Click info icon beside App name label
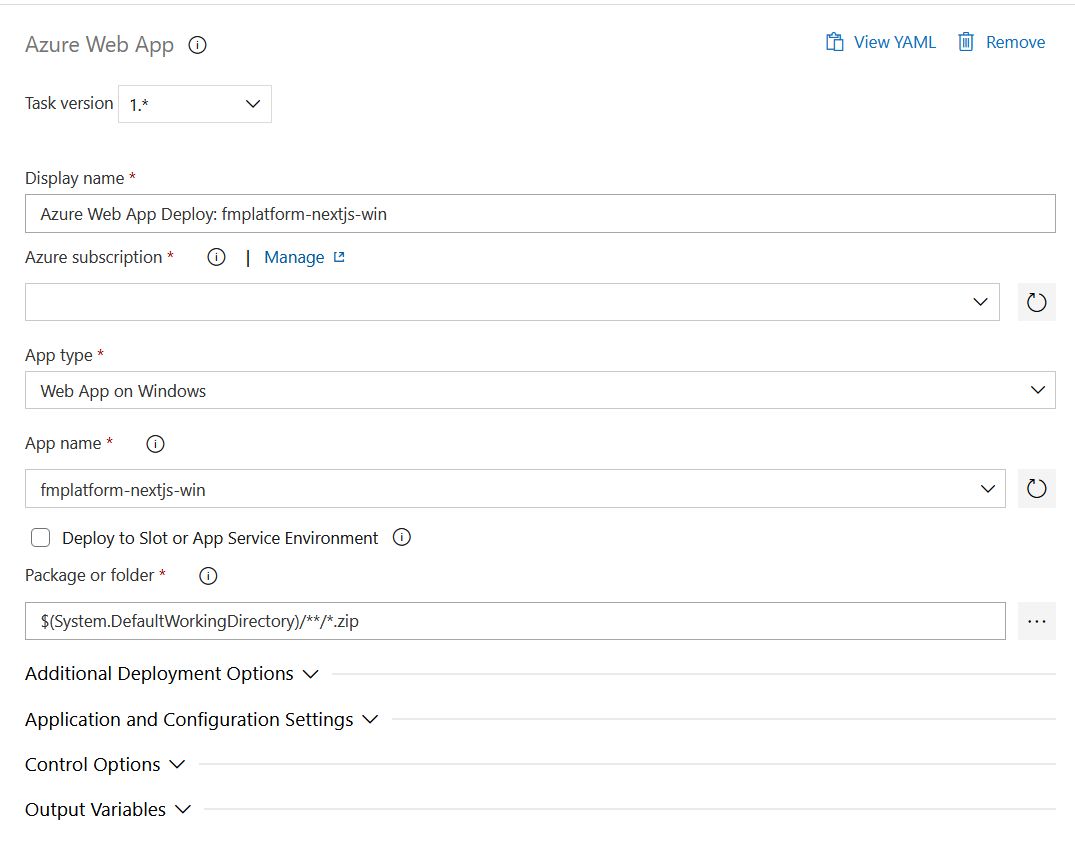Image resolution: width=1075 pixels, height=865 pixels. [155, 443]
